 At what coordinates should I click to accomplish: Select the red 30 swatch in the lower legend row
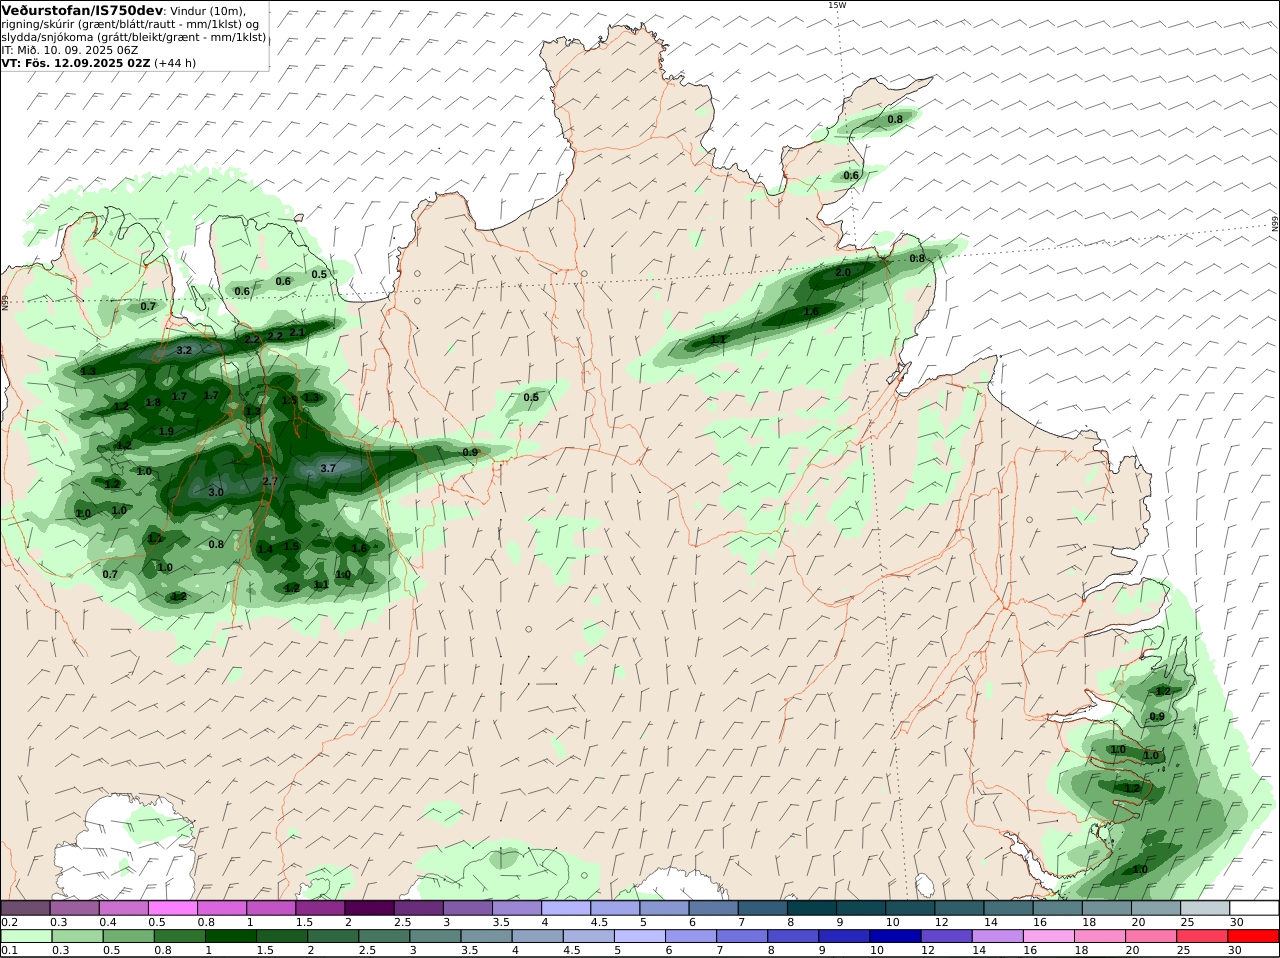[1254, 936]
